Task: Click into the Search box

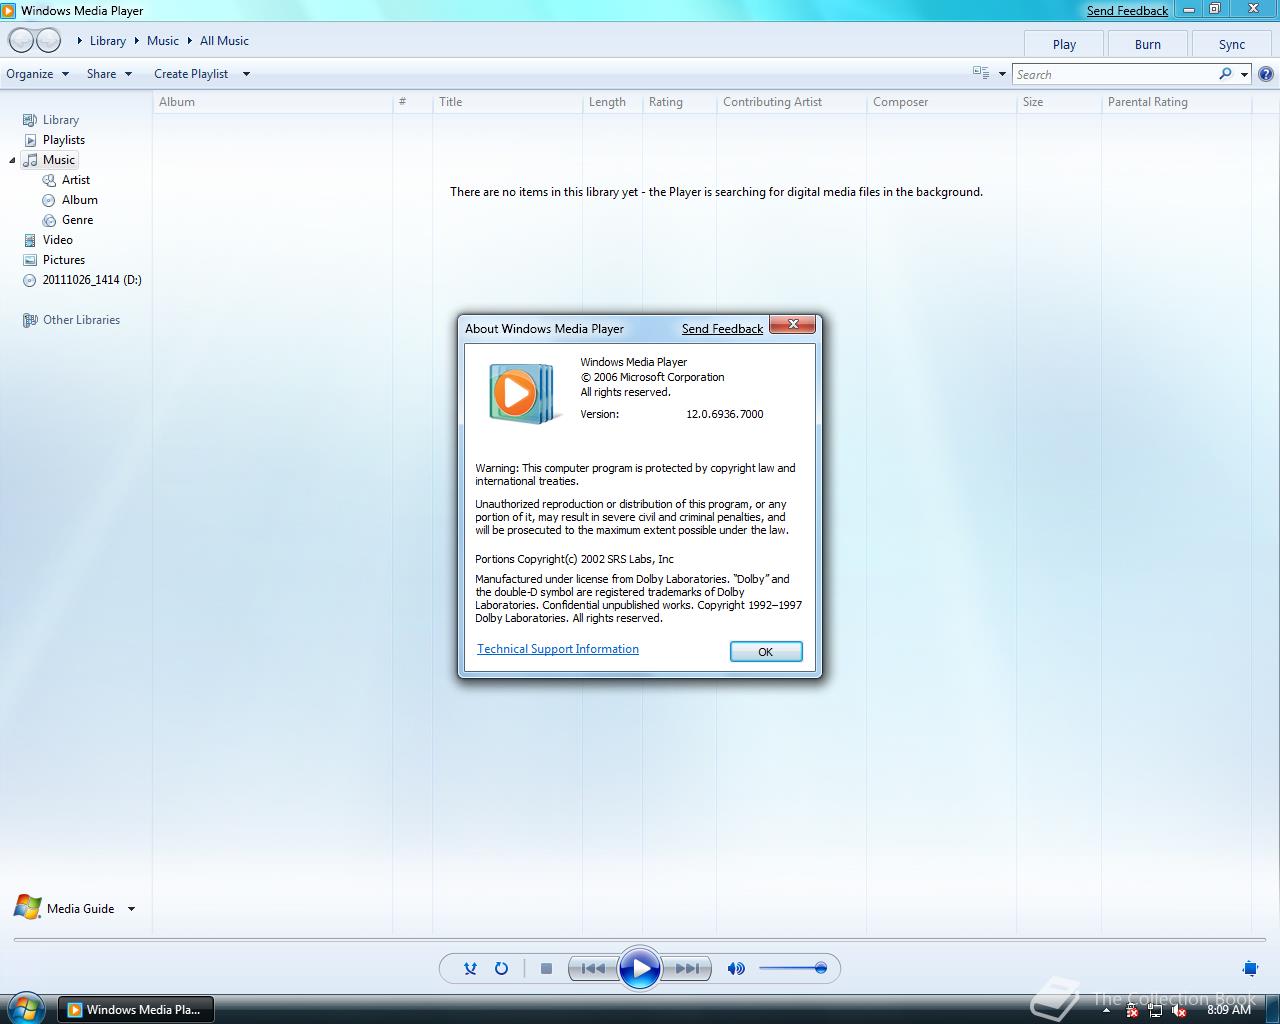Action: [1113, 74]
